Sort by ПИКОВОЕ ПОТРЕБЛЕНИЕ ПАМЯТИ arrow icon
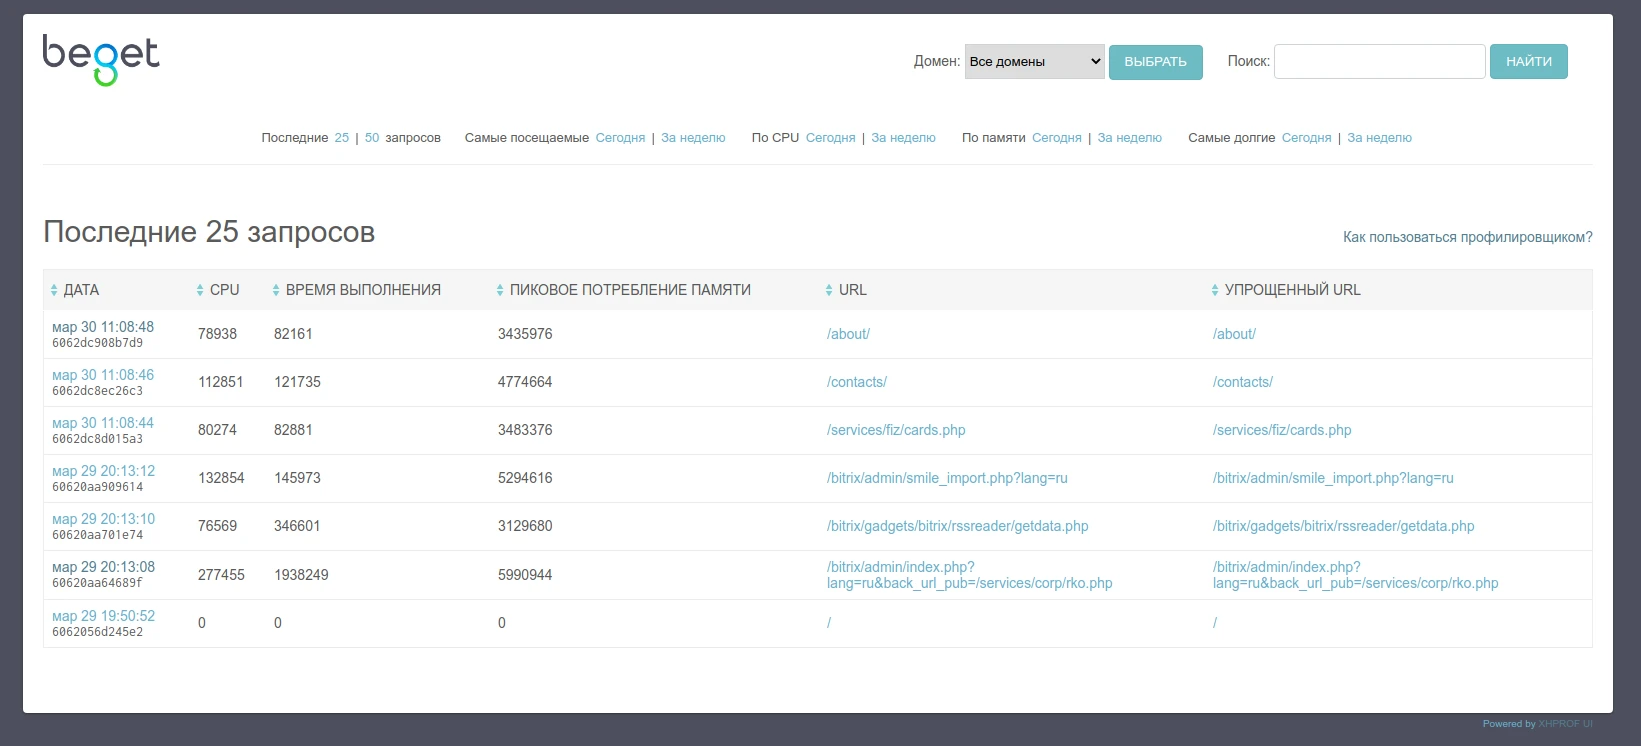The image size is (1641, 746). [500, 290]
